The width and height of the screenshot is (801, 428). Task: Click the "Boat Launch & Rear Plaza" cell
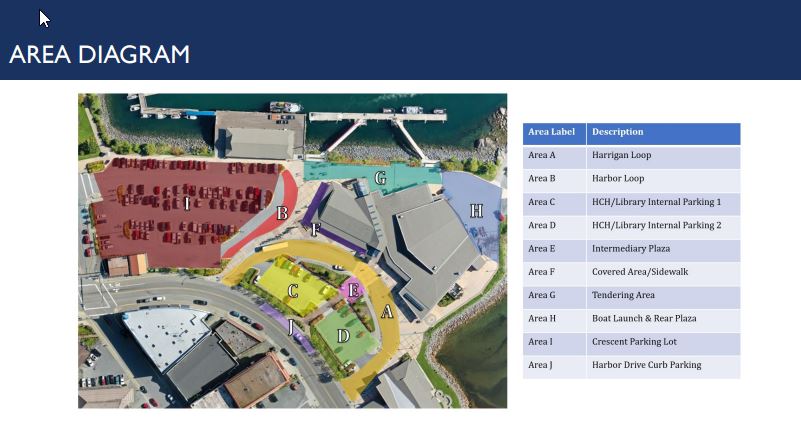(x=644, y=318)
